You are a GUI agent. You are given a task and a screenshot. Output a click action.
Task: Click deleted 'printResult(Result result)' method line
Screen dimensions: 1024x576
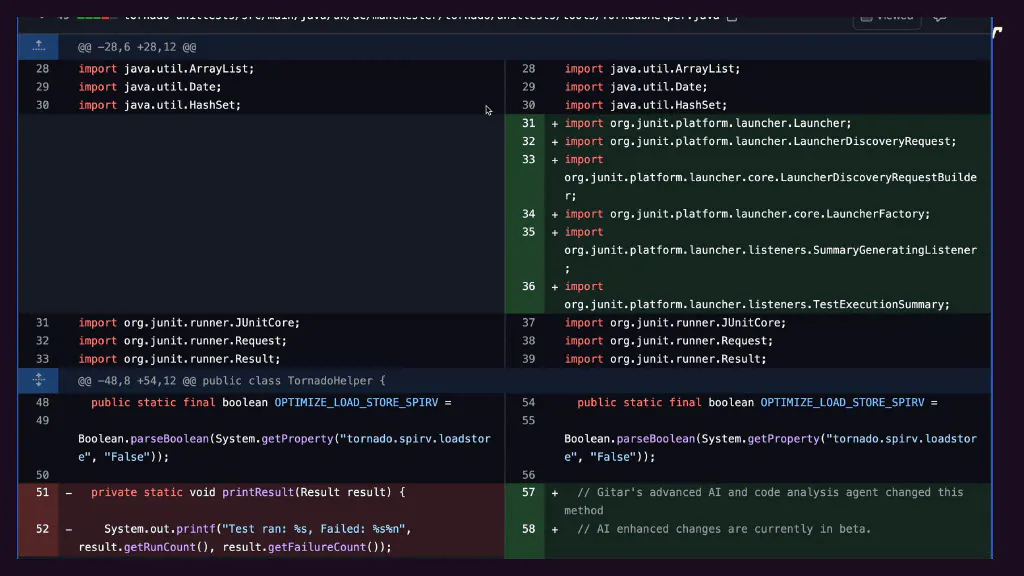tap(248, 492)
